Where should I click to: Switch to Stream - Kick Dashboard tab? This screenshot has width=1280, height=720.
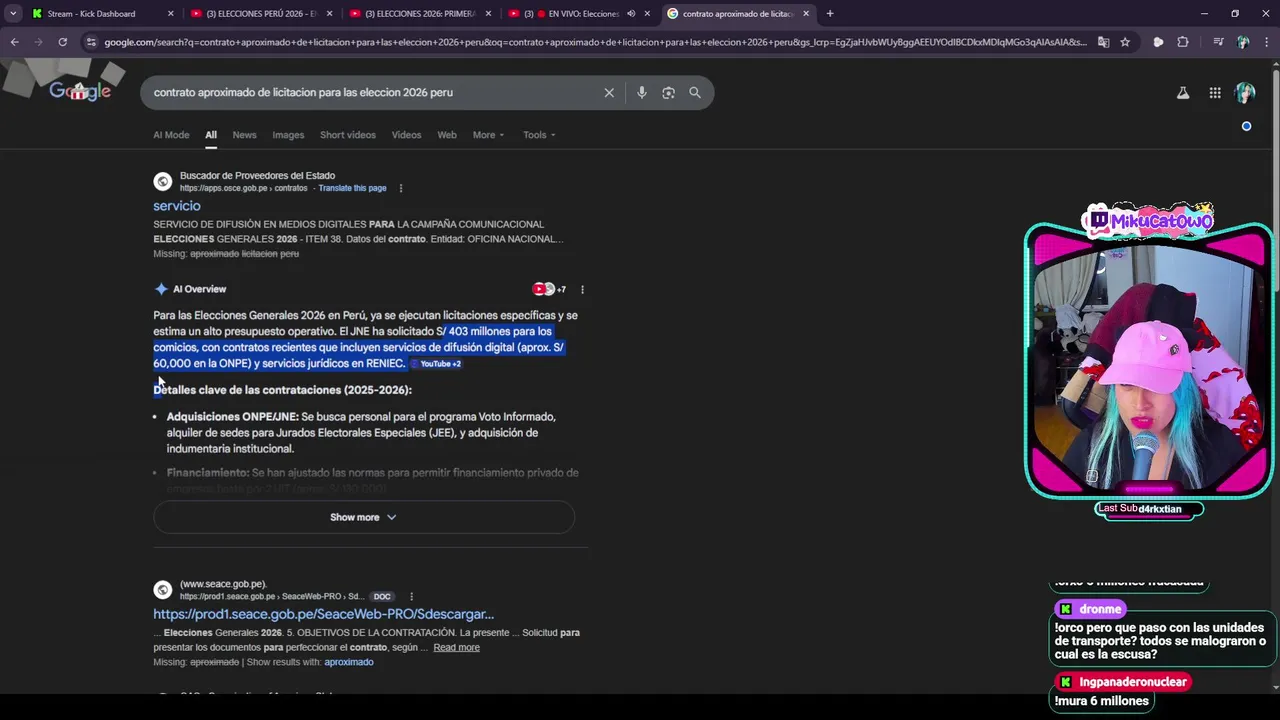tap(92, 14)
